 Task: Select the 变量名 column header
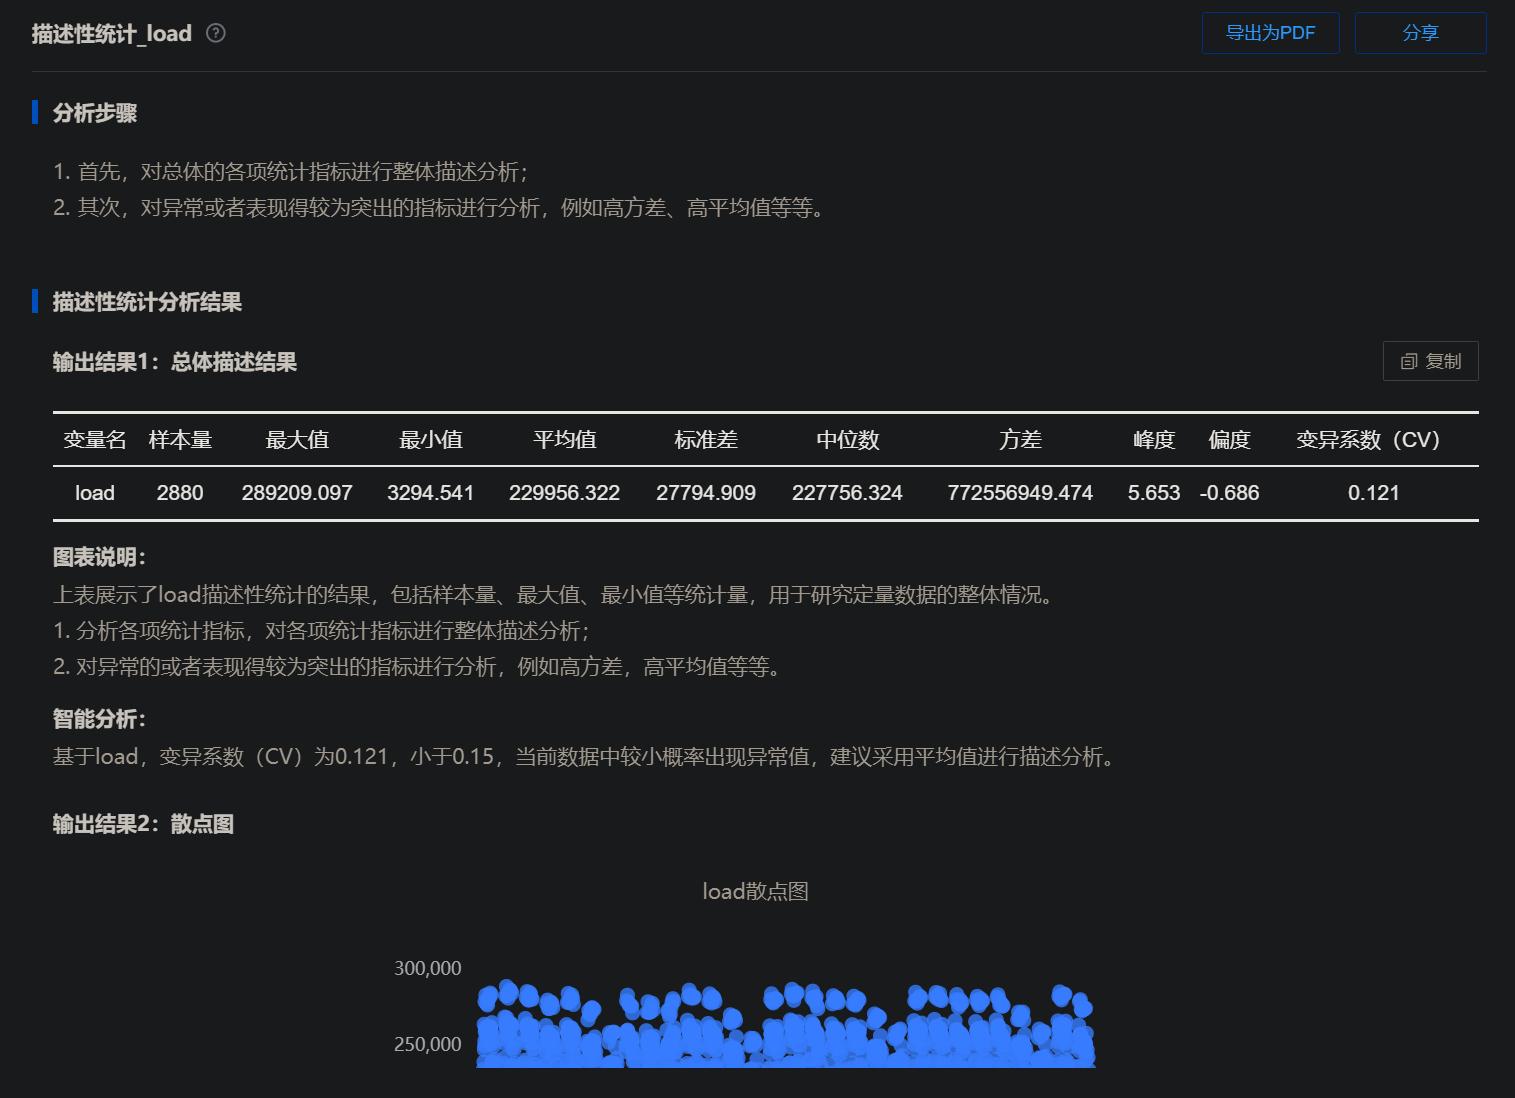tap(94, 439)
